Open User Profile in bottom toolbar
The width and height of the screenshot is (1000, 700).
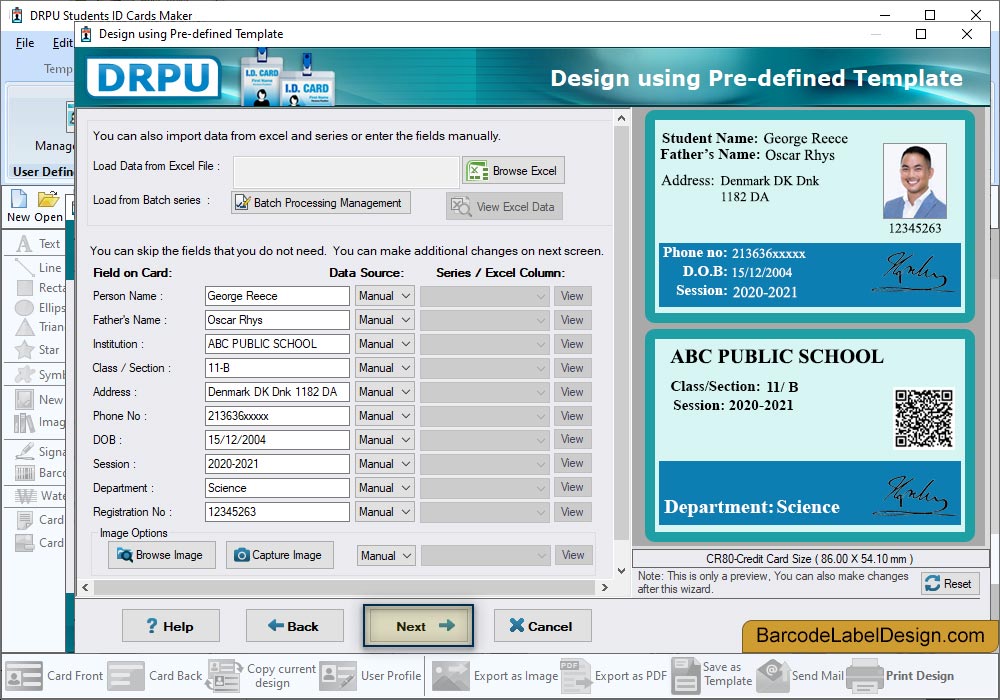point(371,676)
